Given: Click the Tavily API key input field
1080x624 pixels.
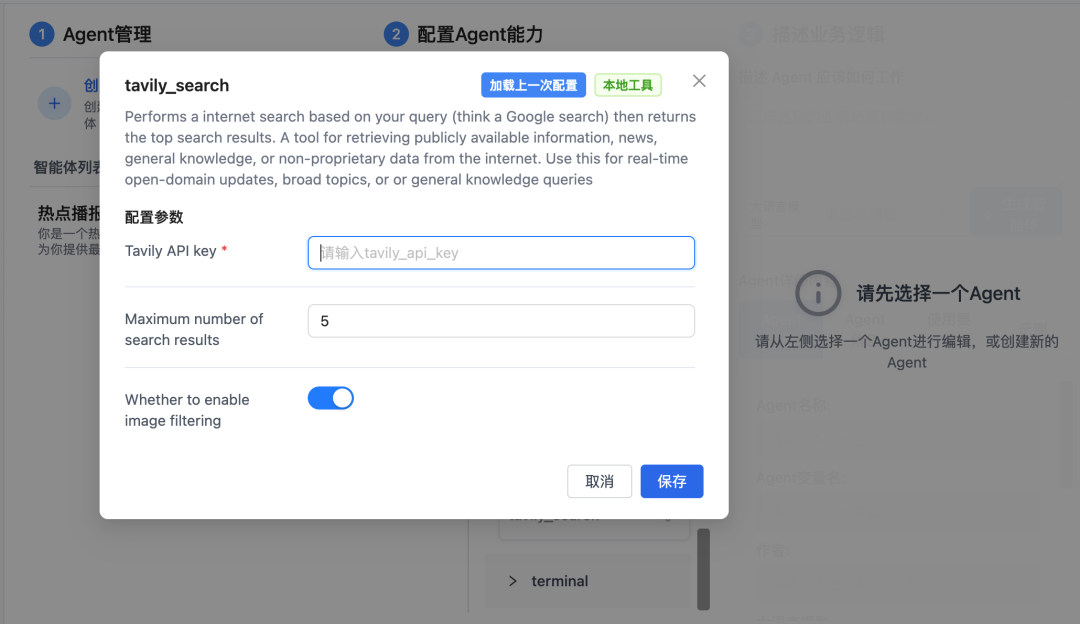Looking at the screenshot, I should coord(501,253).
